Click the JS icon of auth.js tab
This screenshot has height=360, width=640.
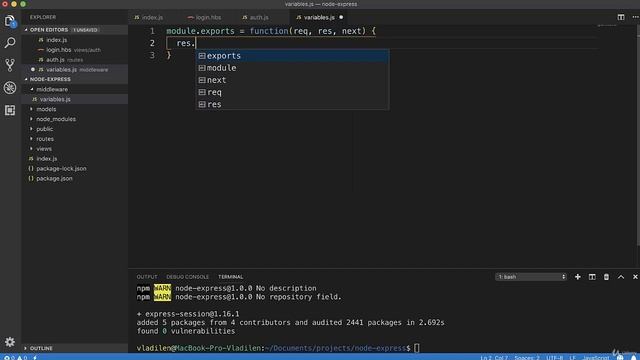point(244,18)
